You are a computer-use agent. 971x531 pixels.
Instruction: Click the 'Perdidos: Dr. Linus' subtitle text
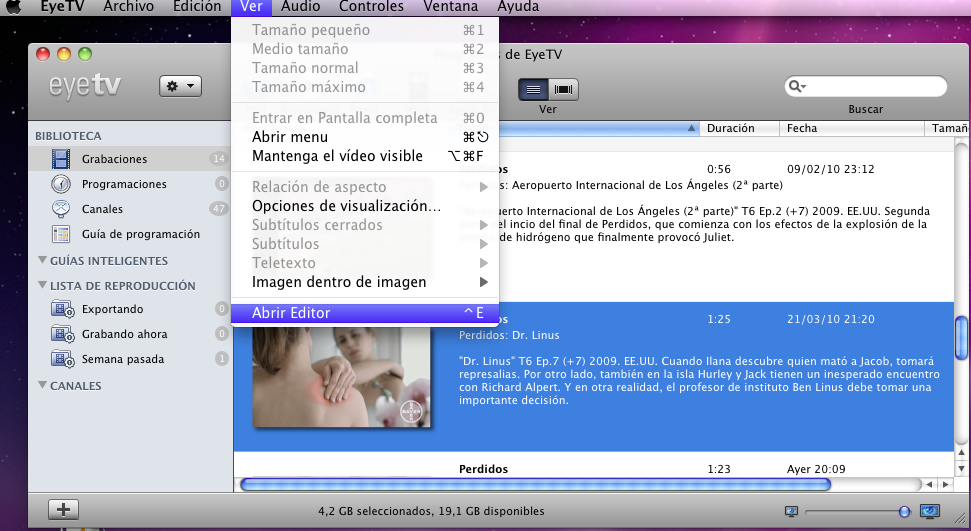click(509, 335)
